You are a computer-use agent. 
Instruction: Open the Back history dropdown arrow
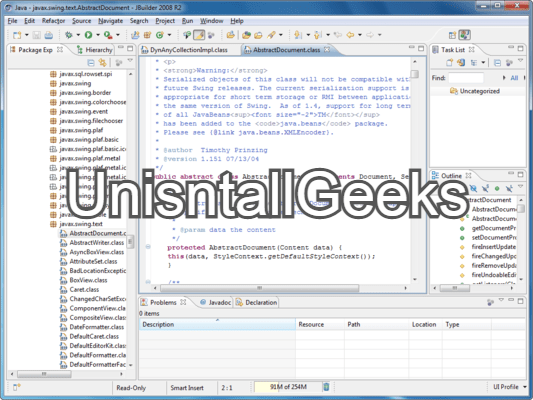360,35
